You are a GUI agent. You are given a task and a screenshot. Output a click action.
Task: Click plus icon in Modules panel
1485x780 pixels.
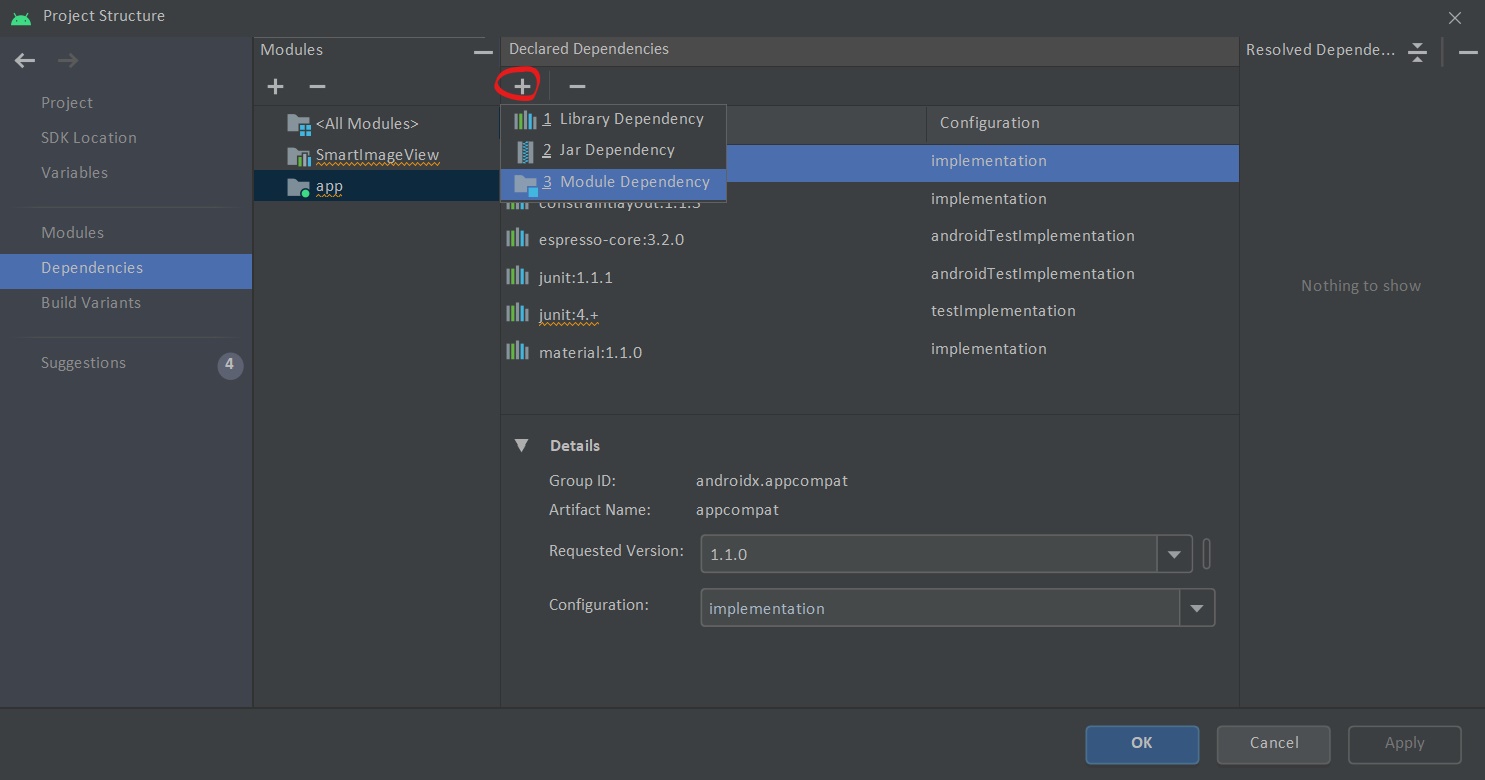(x=275, y=86)
